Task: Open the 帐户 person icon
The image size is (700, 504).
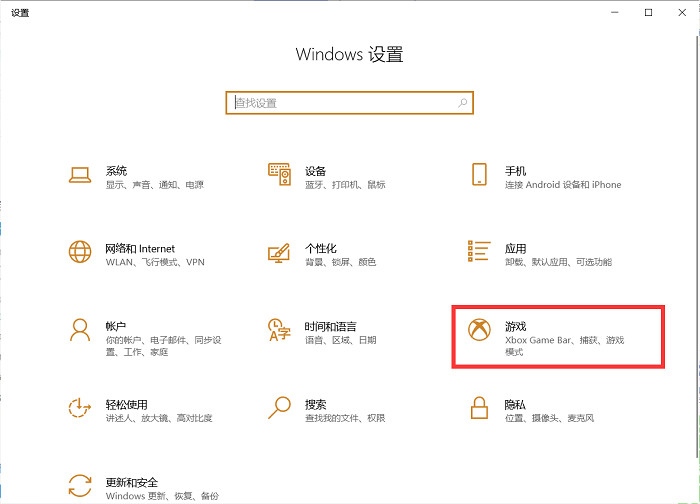Action: pos(80,330)
